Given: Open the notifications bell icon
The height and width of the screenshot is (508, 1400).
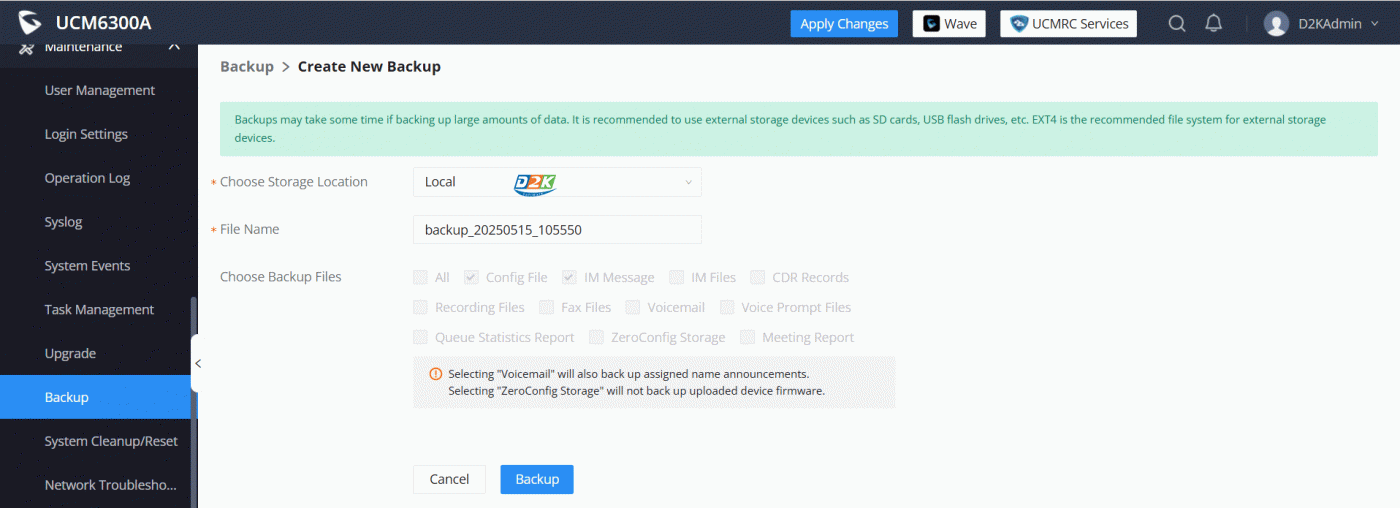Looking at the screenshot, I should [1213, 23].
